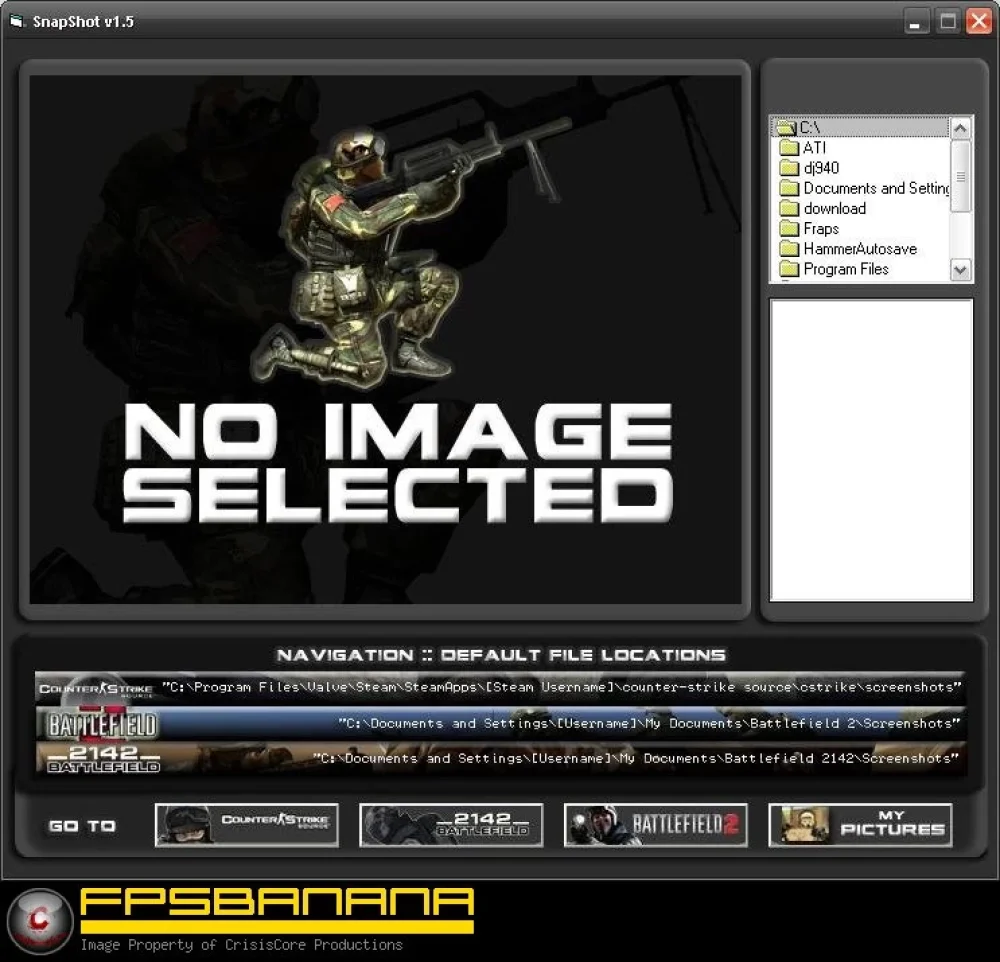Viewport: 1000px width, 962px height.
Task: Click folder list scroll down arrow
Action: (960, 270)
